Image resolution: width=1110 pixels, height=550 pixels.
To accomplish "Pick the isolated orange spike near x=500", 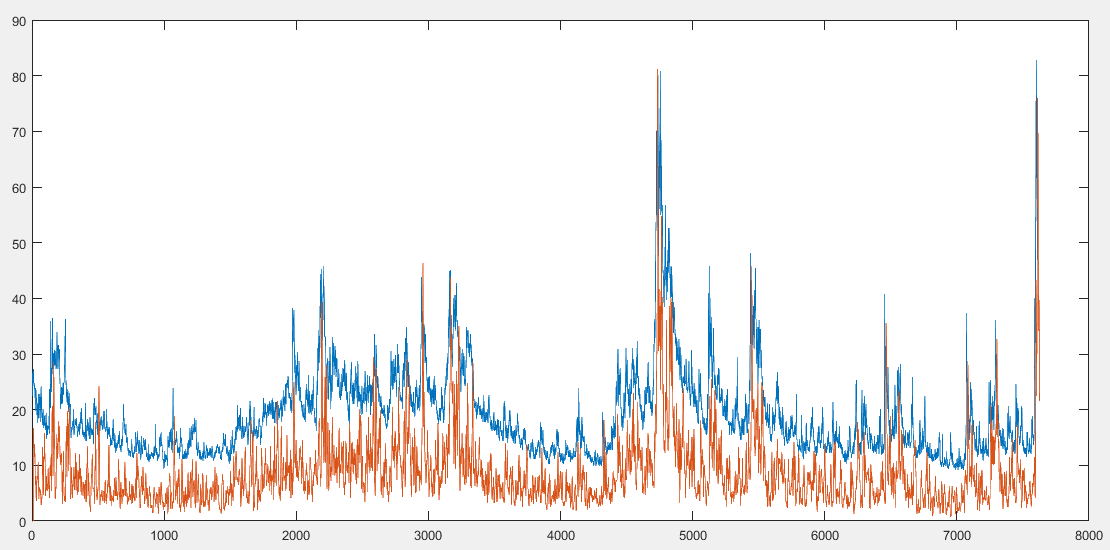I will [99, 389].
